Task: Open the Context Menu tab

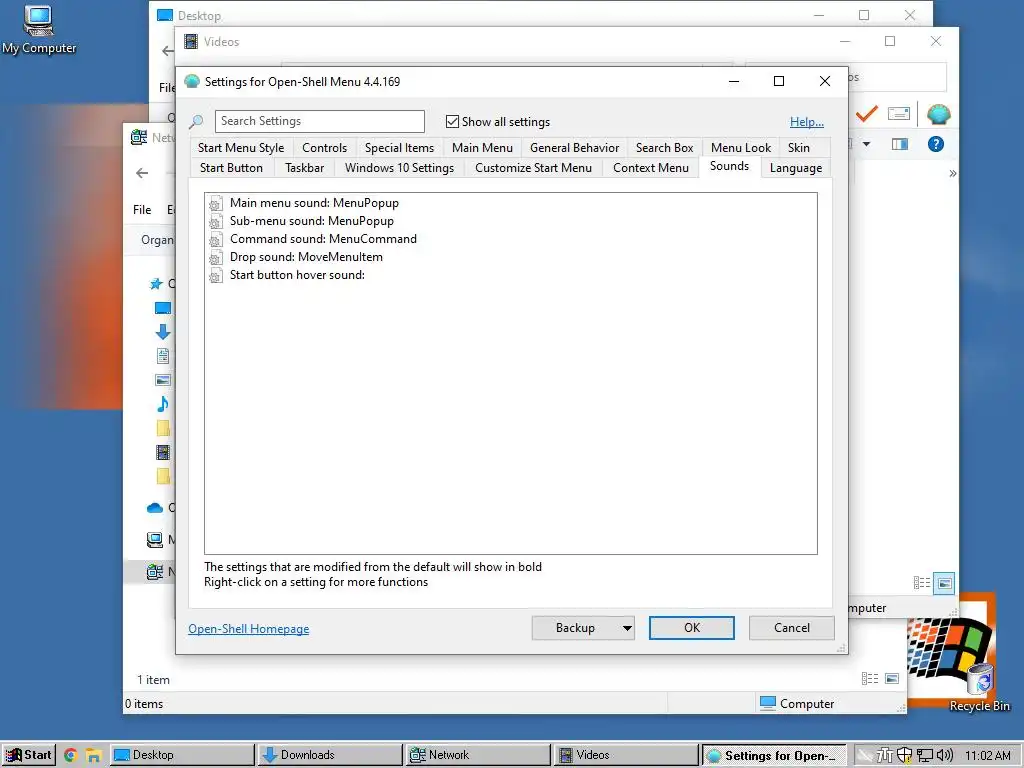Action: tap(650, 168)
